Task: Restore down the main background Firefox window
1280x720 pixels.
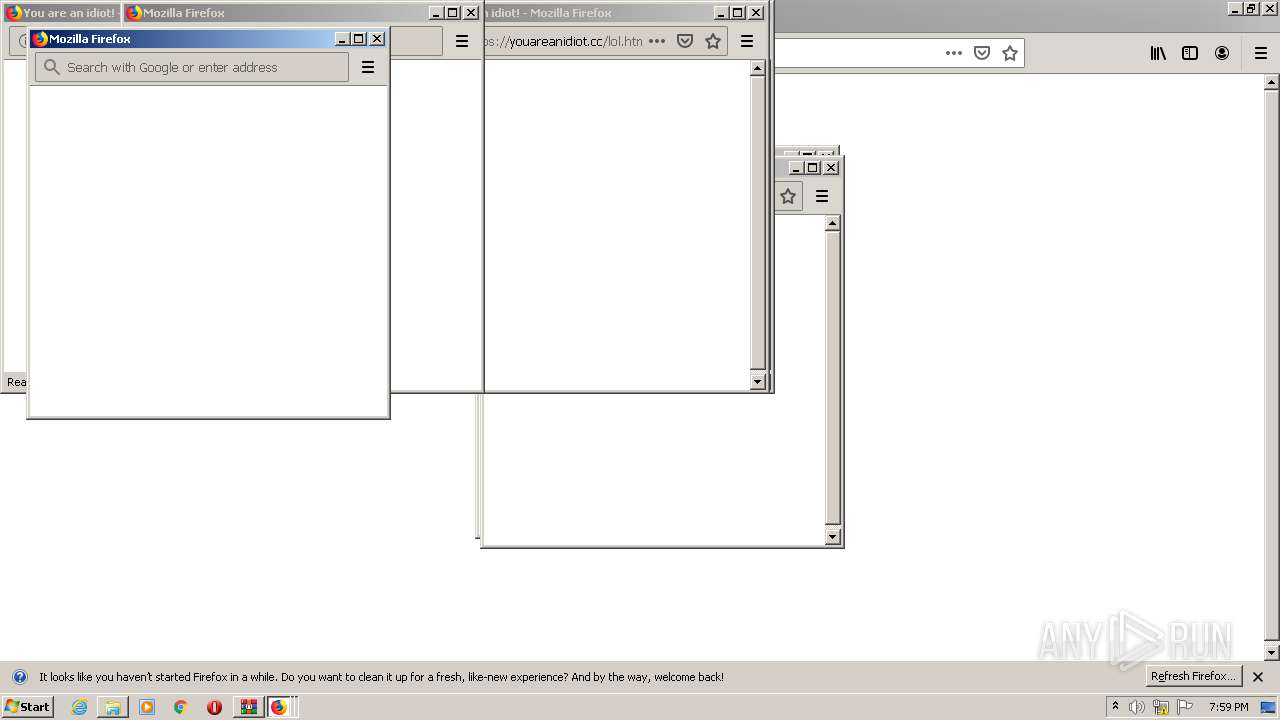Action: click(x=1251, y=8)
